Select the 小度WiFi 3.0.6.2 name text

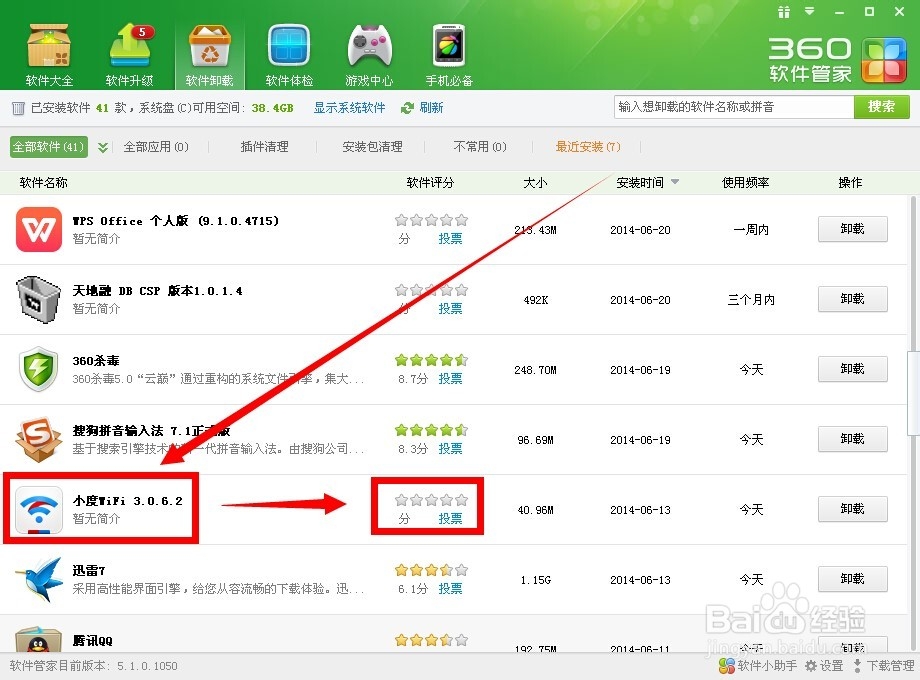tap(127, 501)
